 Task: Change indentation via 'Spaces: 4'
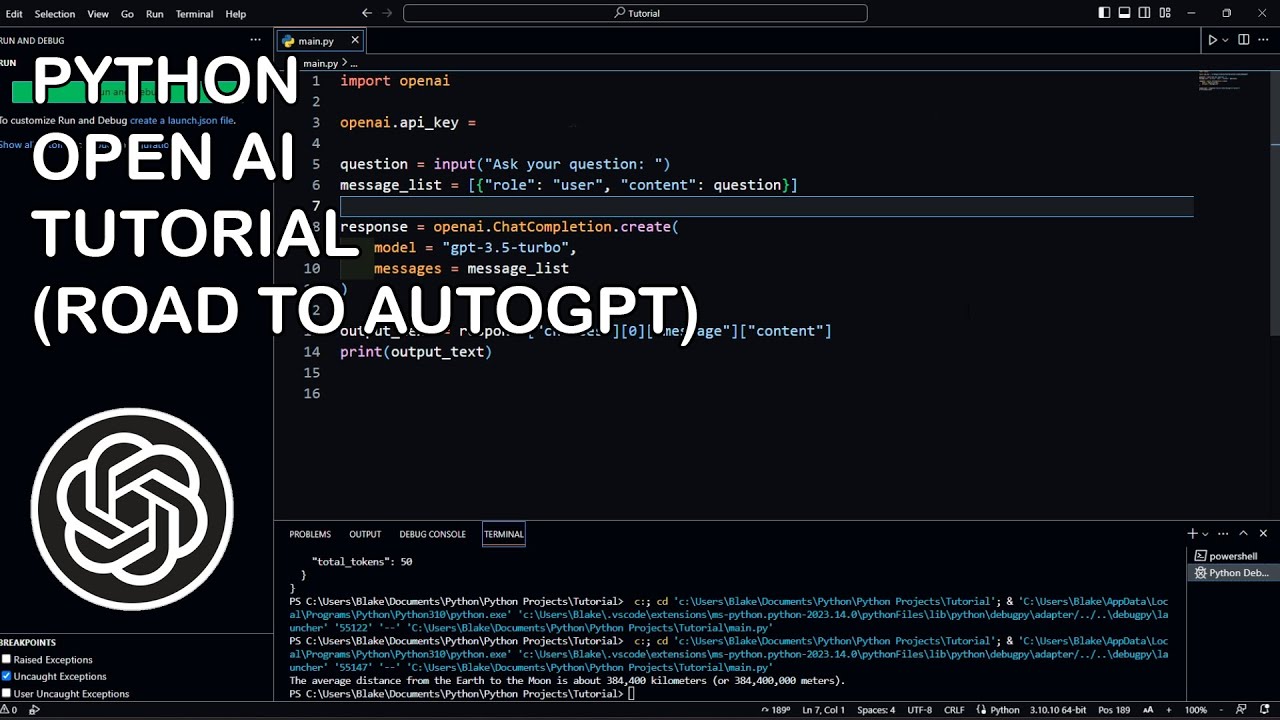pos(876,710)
